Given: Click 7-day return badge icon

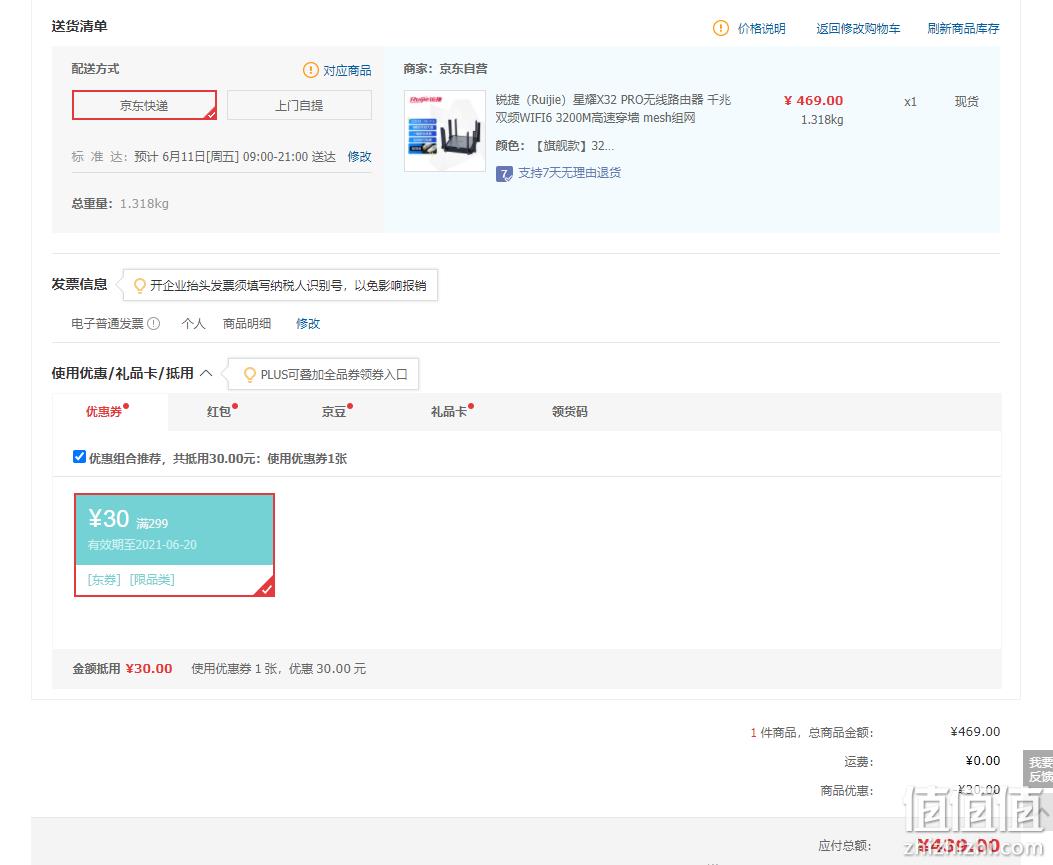Looking at the screenshot, I should click(504, 174).
